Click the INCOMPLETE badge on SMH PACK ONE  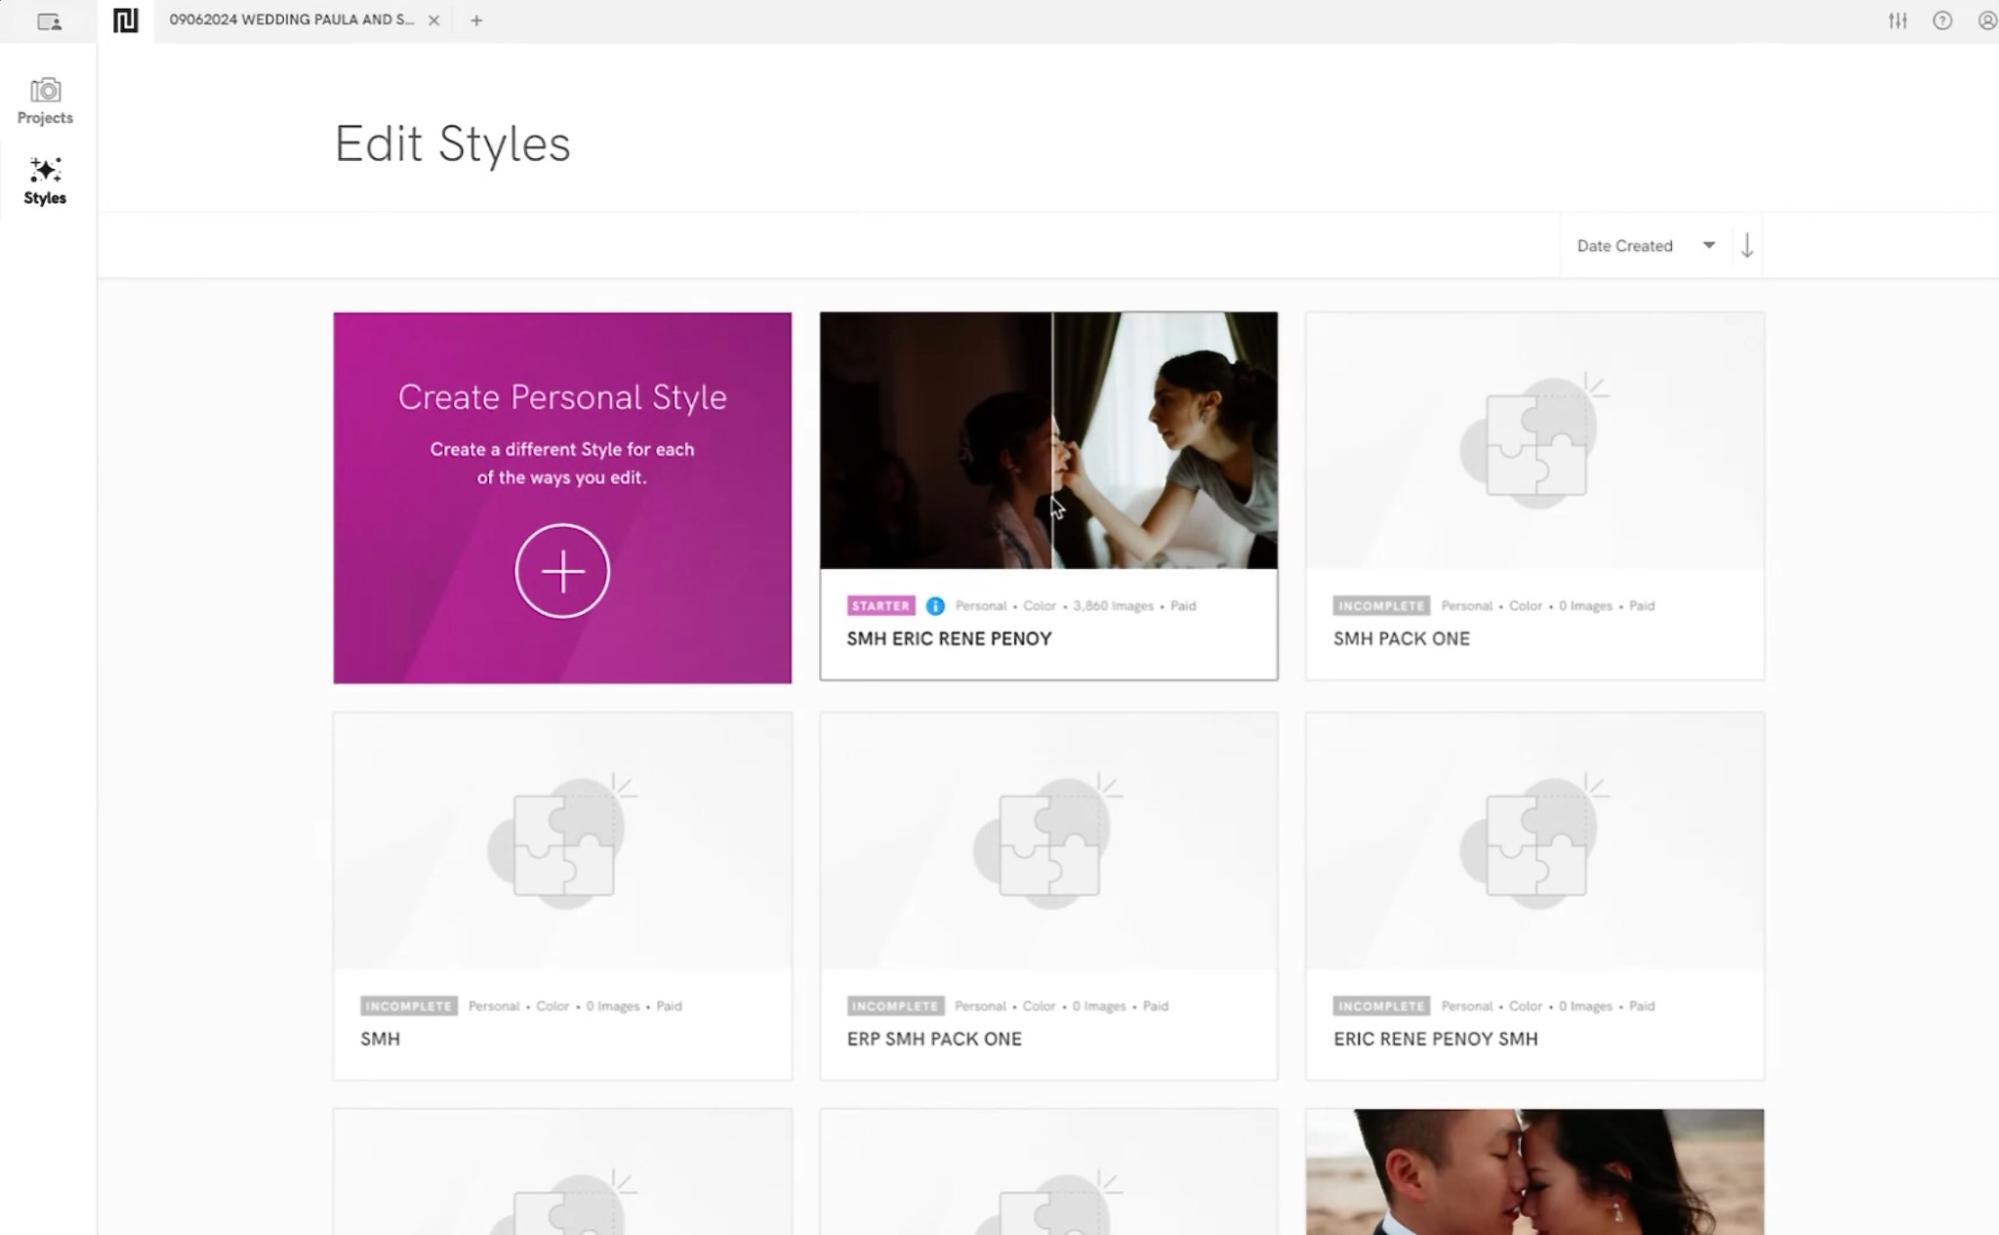click(x=1381, y=606)
